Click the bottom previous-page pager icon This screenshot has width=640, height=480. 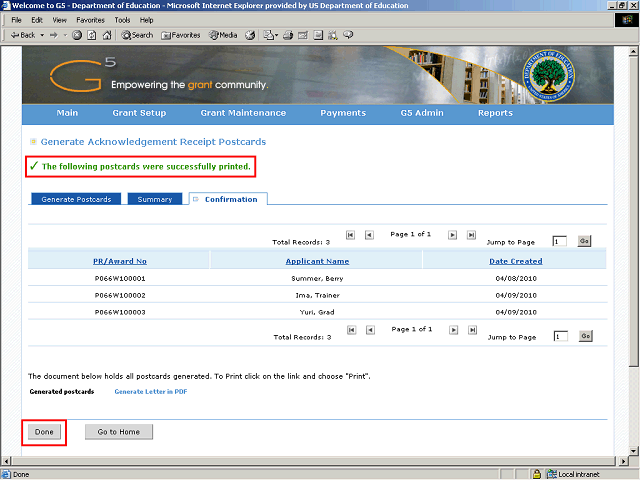[x=371, y=330]
